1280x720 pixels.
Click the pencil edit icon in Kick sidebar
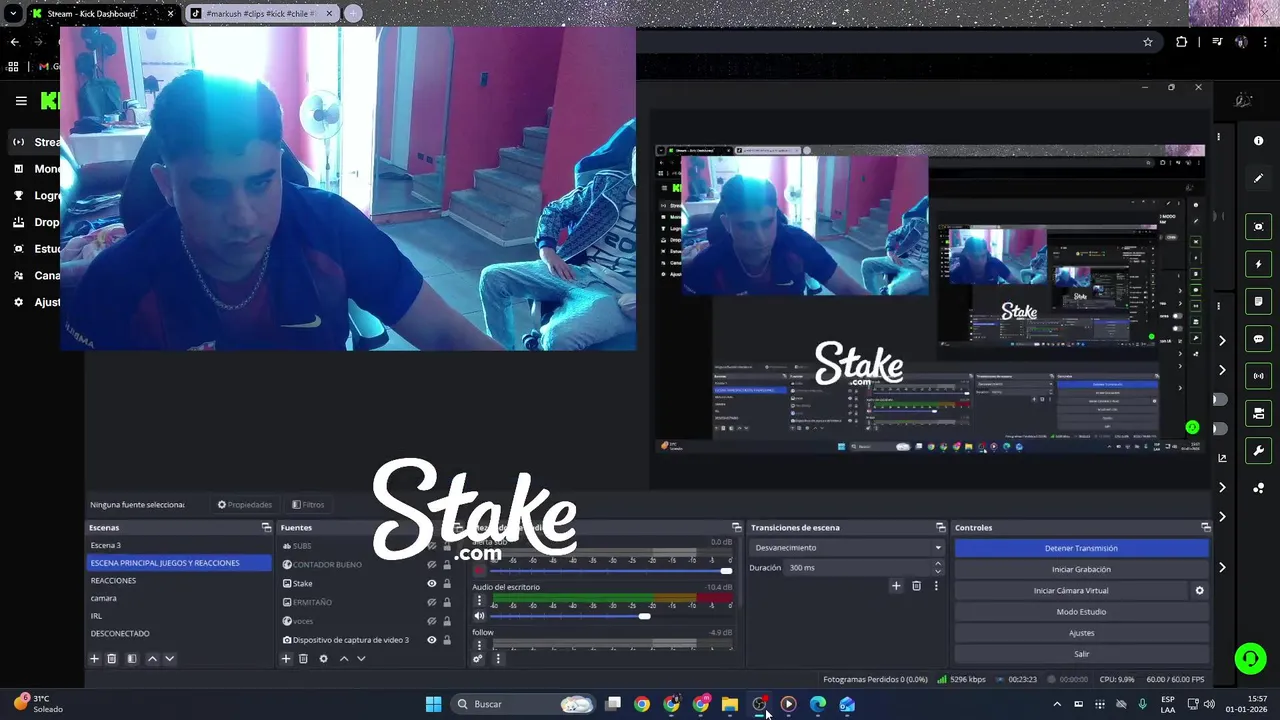pyautogui.click(x=1258, y=178)
